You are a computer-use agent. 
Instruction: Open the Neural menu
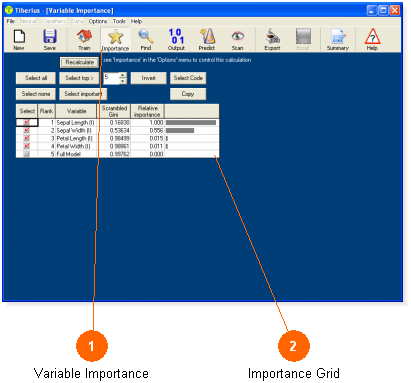click(x=28, y=21)
